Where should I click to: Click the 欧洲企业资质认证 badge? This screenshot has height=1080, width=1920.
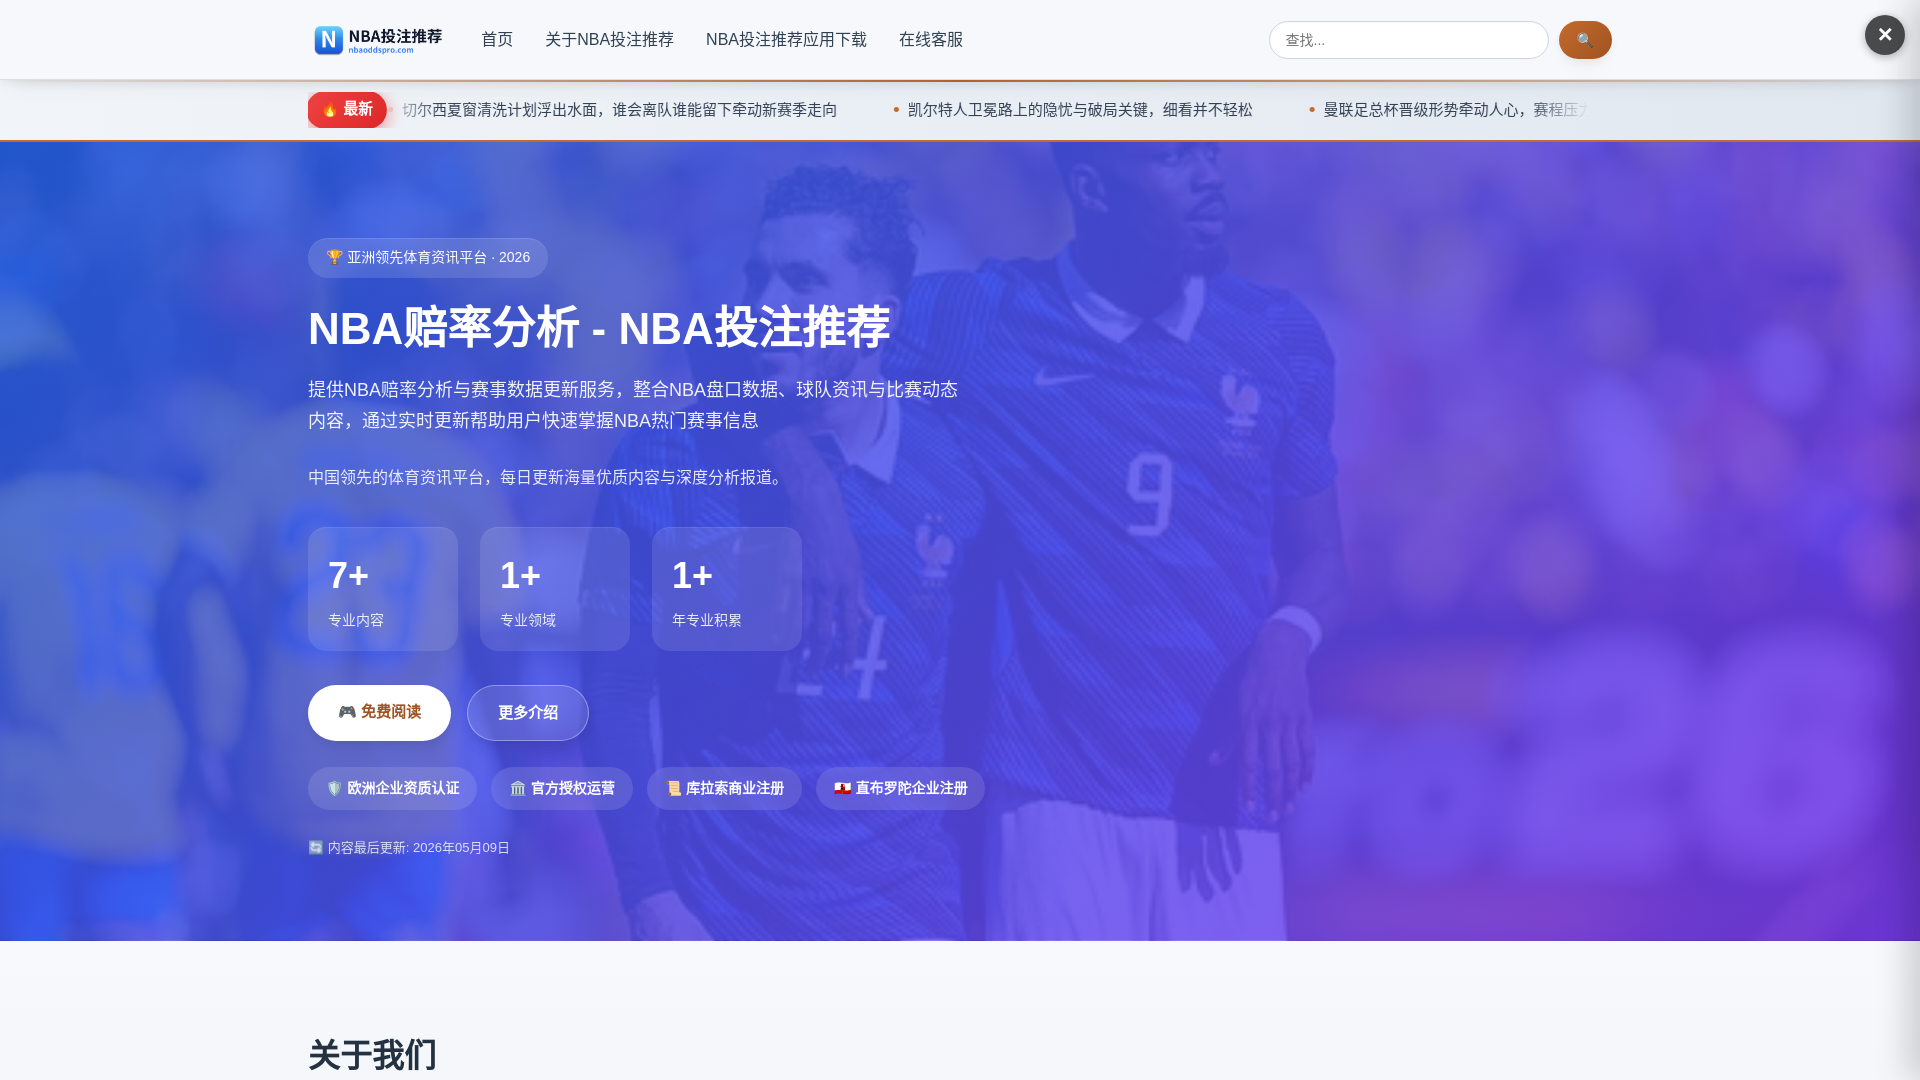click(x=392, y=789)
